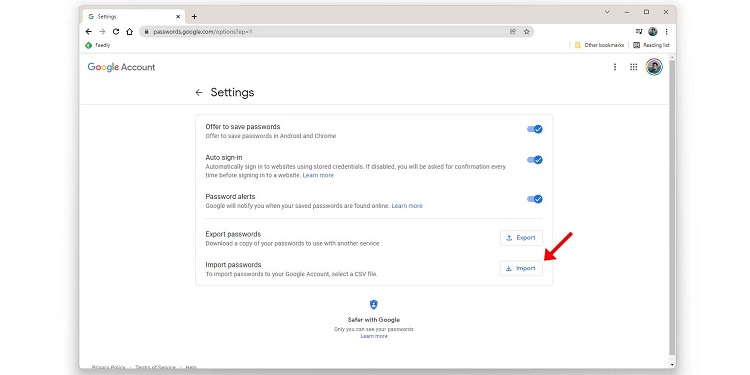This screenshot has height=375, width=750.
Task: Expand the tab search chevron in the title bar
Action: [607, 12]
